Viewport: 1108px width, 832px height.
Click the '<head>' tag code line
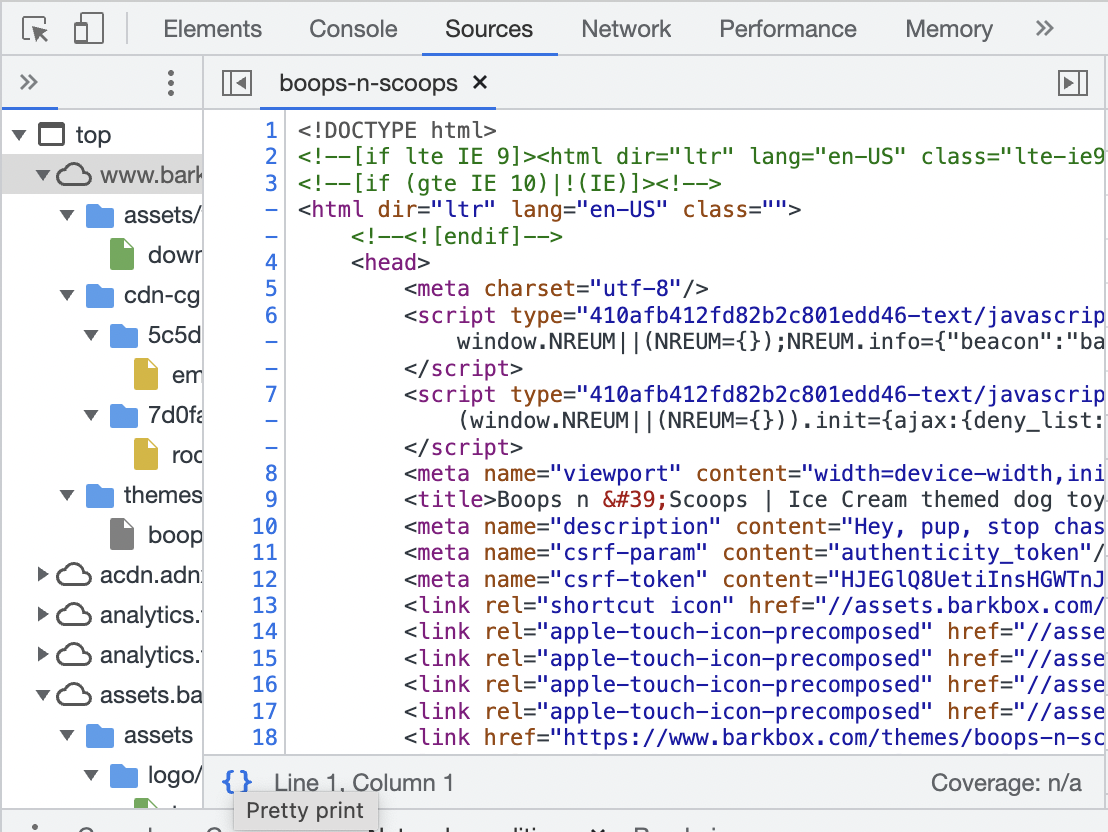click(x=390, y=262)
